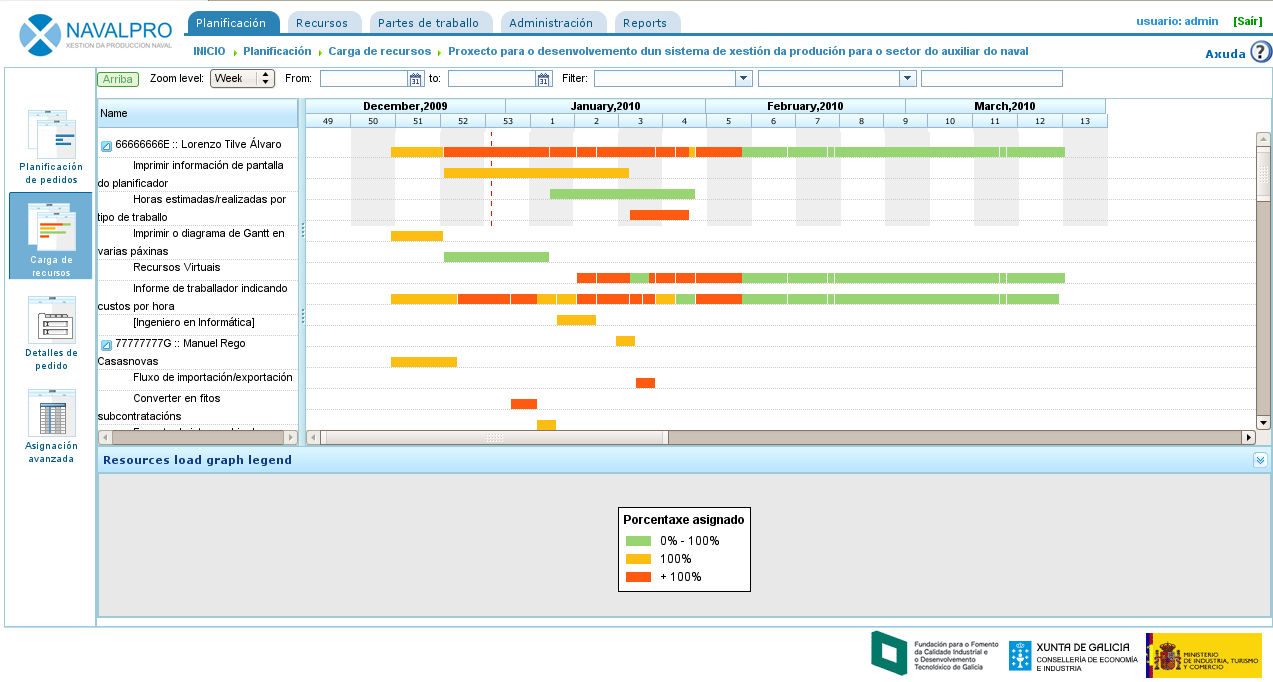The image size is (1273, 682).
Task: Open the second Filter dropdown arrow
Action: tap(907, 79)
